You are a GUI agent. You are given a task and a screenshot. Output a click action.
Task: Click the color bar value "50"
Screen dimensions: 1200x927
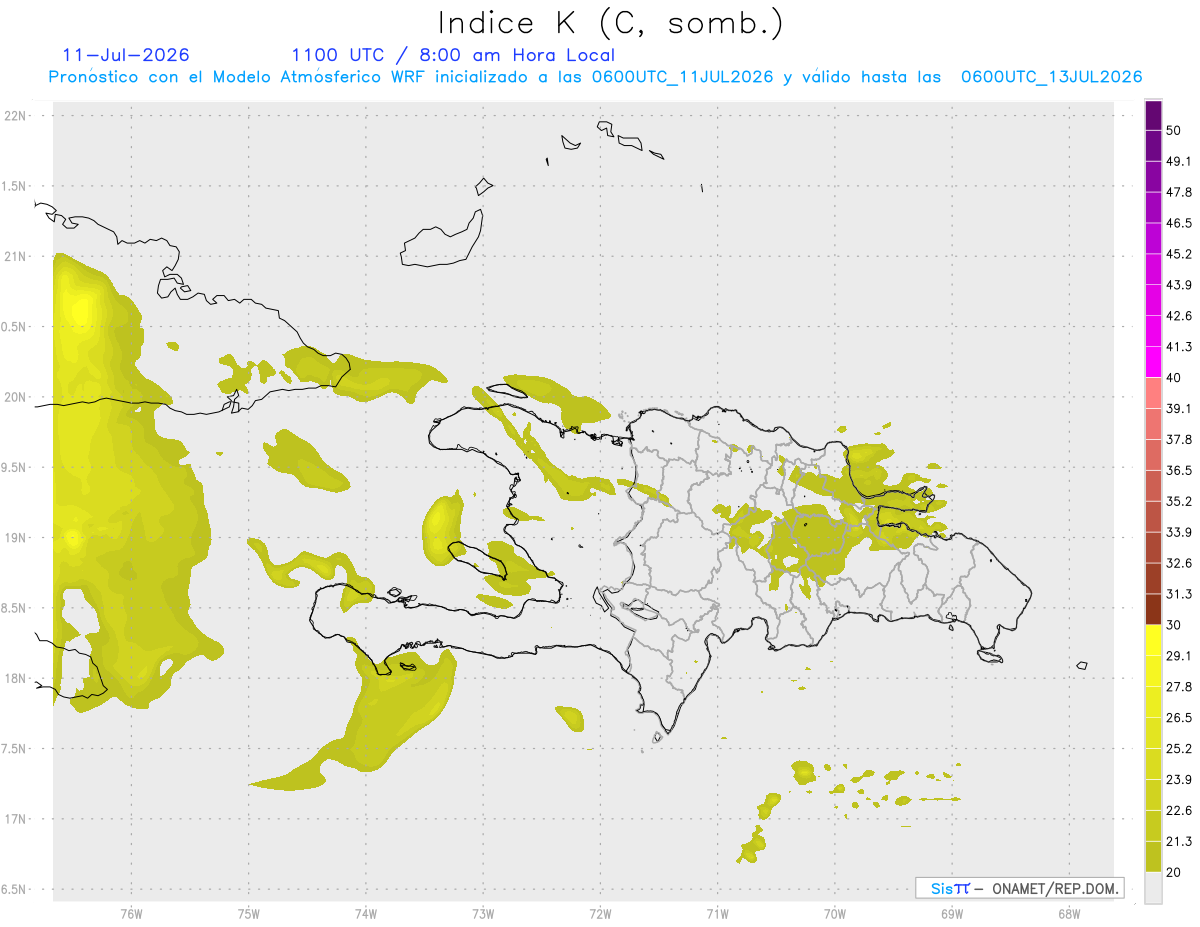coord(1175,131)
